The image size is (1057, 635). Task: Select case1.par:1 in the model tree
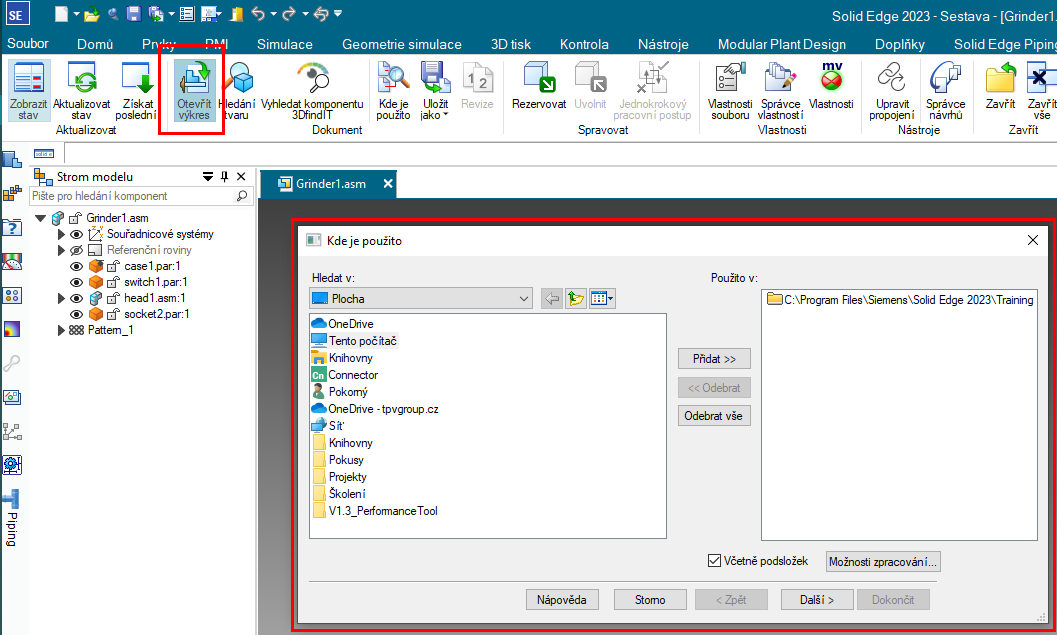152,266
